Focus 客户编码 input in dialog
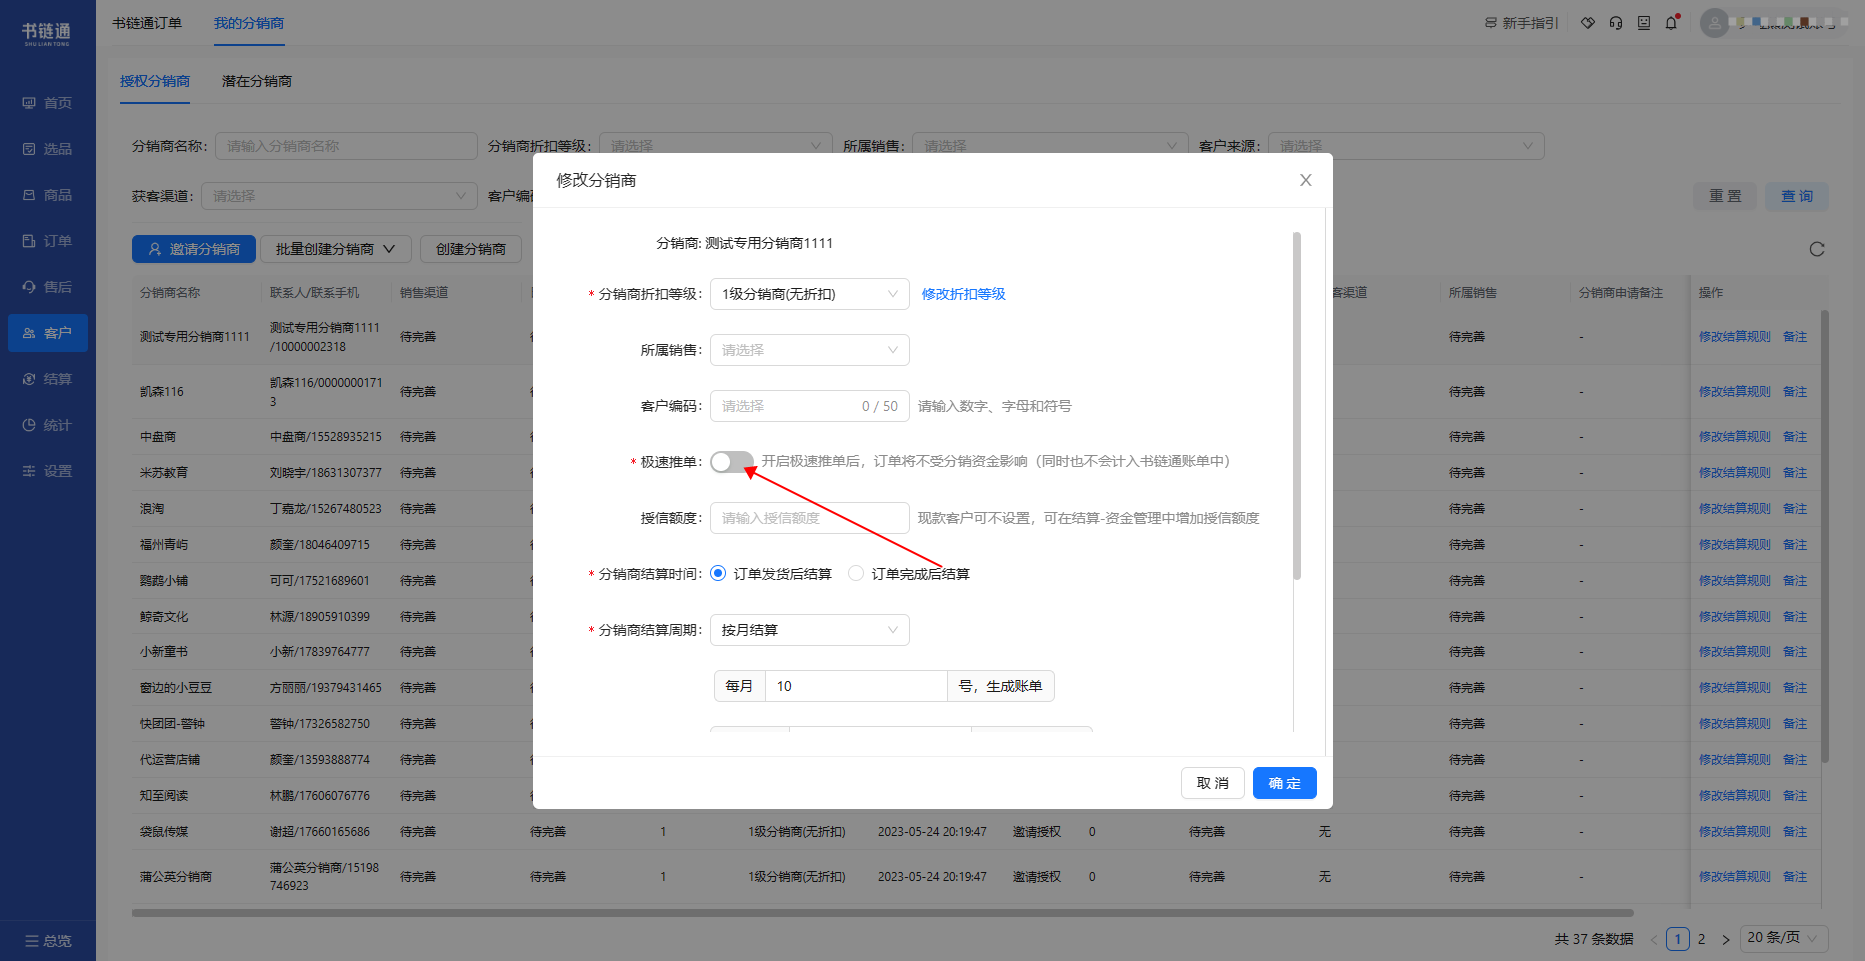Viewport: 1865px width, 961px height. (810, 406)
